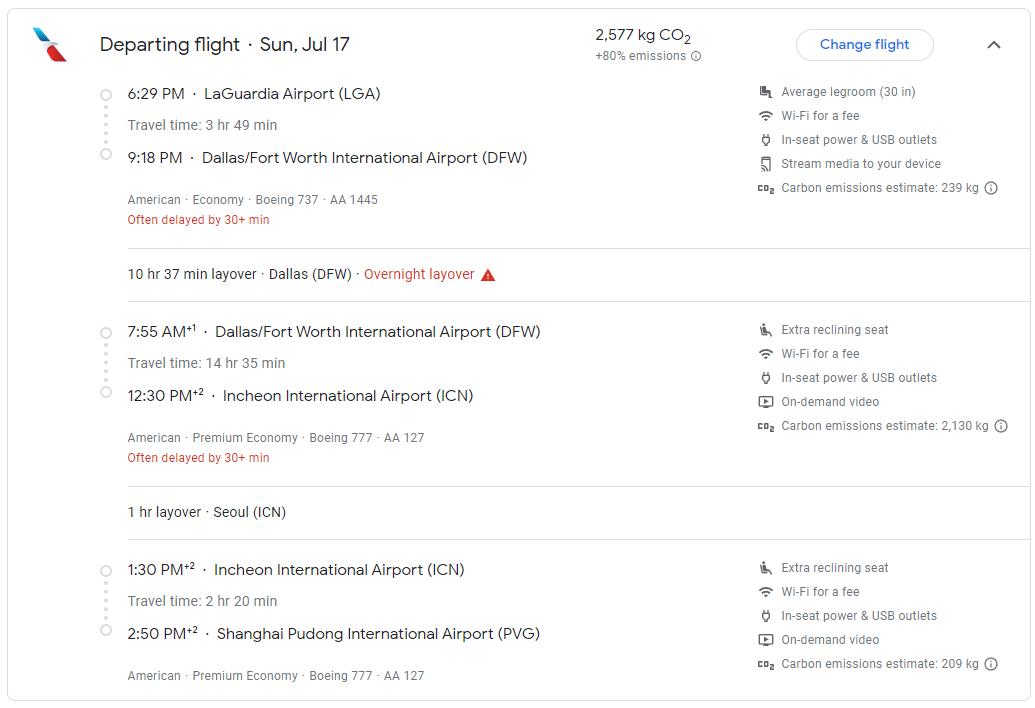The image size is (1035, 708).
Task: Click the American Airlines logo icon
Action: click(x=49, y=45)
